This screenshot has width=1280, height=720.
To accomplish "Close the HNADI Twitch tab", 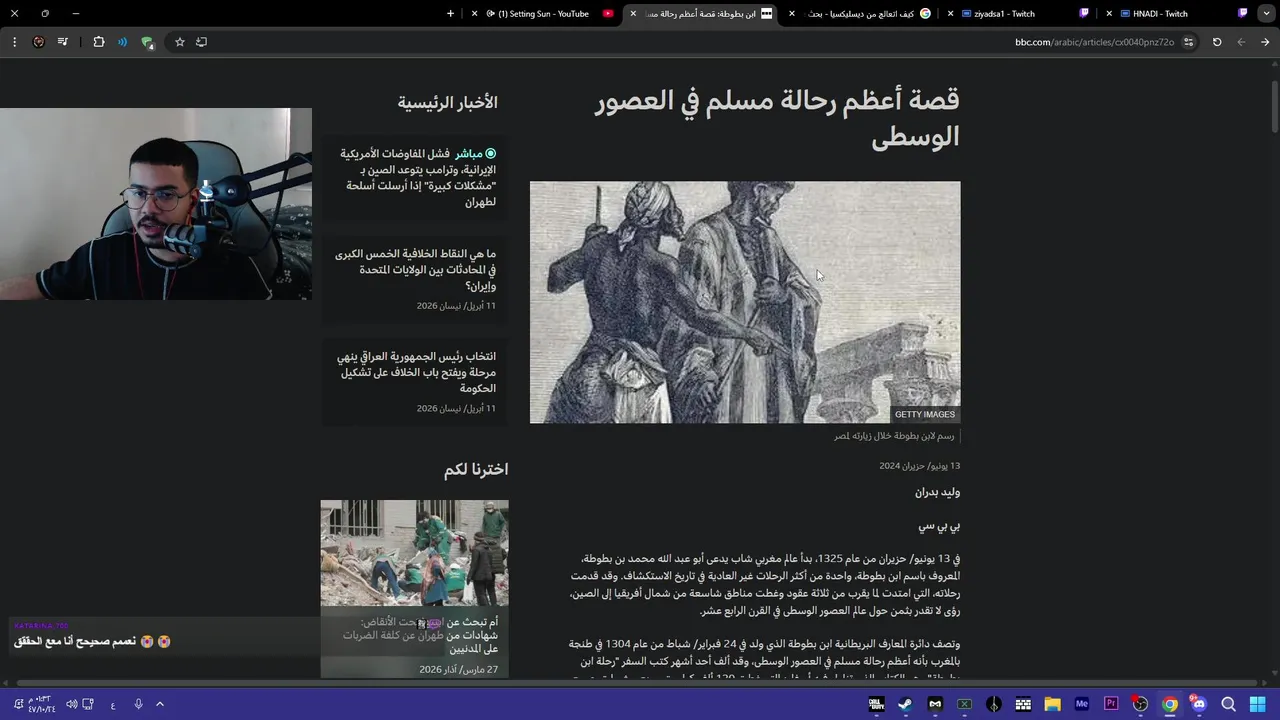I will click(x=1109, y=14).
